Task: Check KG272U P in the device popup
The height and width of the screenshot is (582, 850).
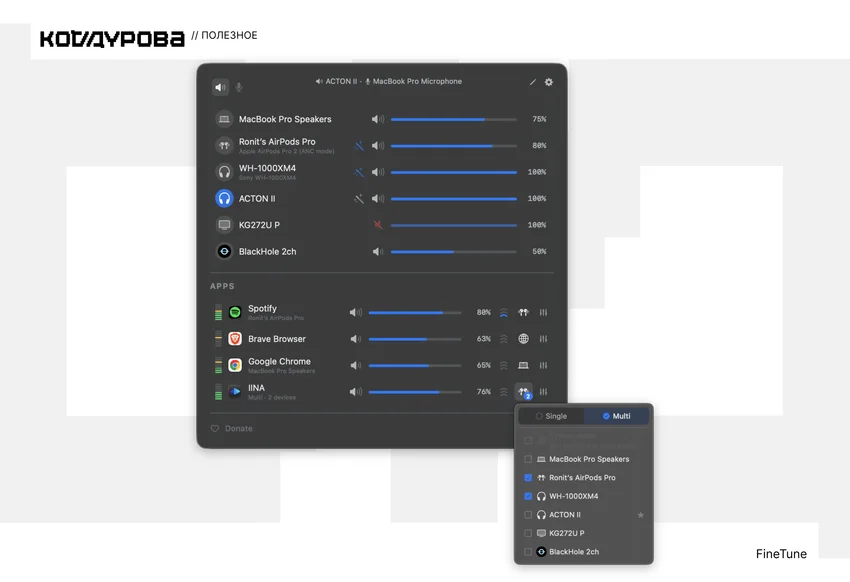Action: (x=528, y=533)
